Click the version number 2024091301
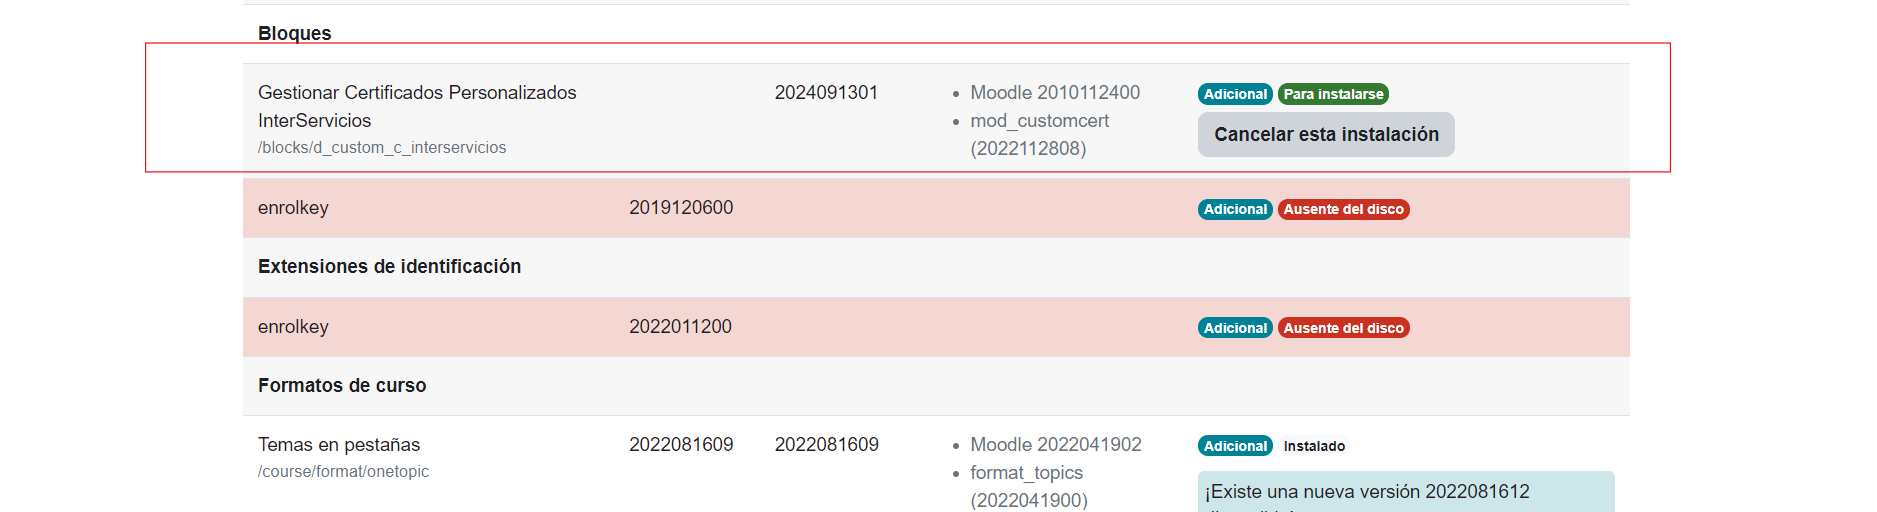The width and height of the screenshot is (1877, 512). click(x=826, y=93)
